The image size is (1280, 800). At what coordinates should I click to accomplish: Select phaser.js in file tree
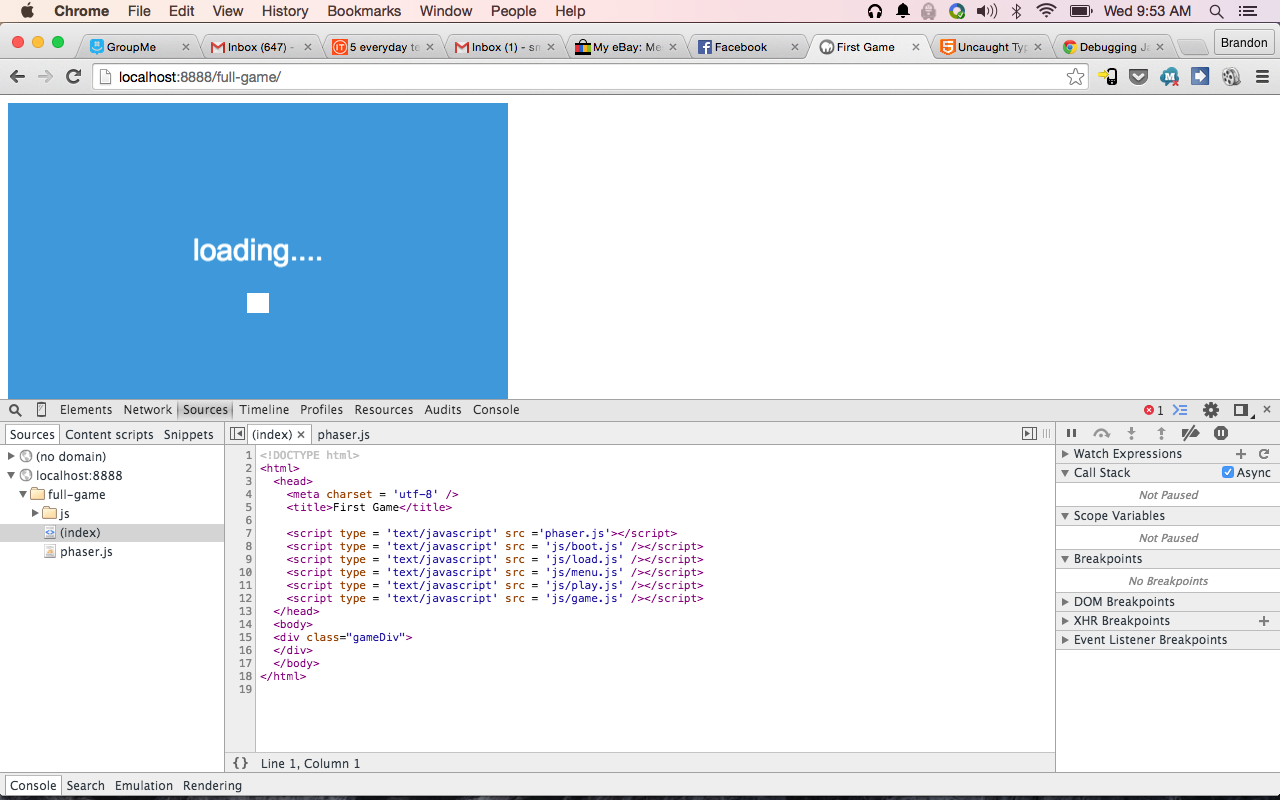pos(86,552)
